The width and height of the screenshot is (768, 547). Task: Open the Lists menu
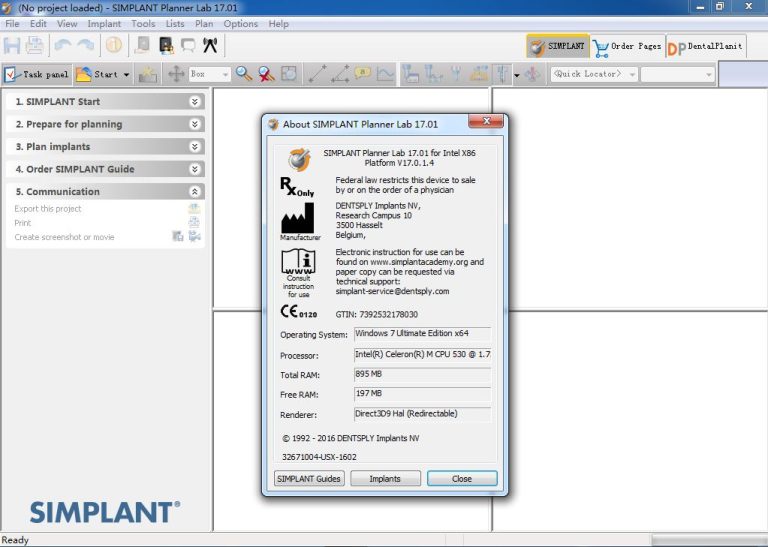(x=174, y=24)
